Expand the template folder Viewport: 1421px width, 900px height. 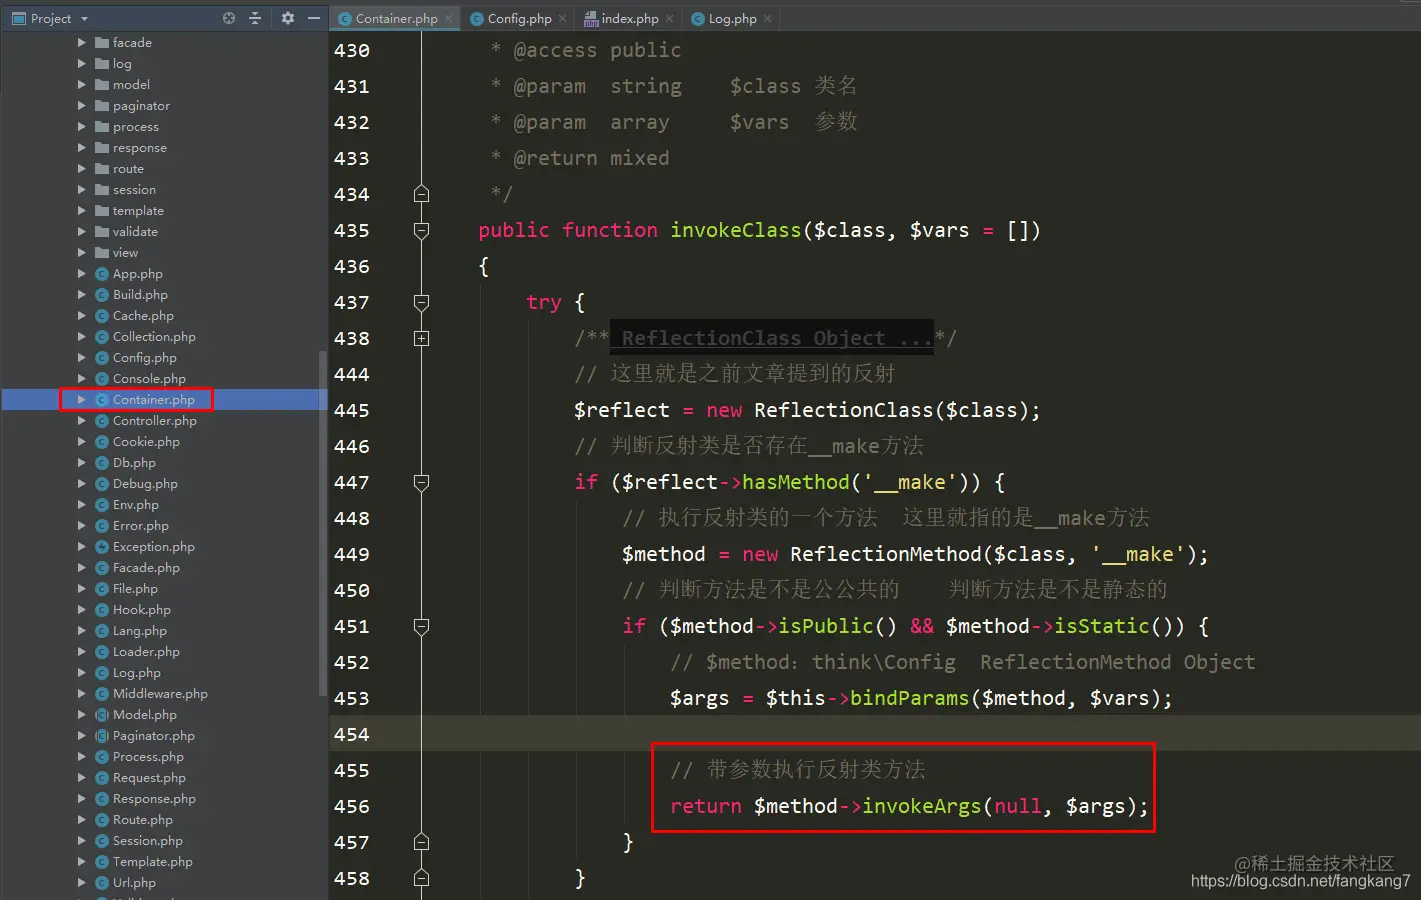click(x=82, y=210)
